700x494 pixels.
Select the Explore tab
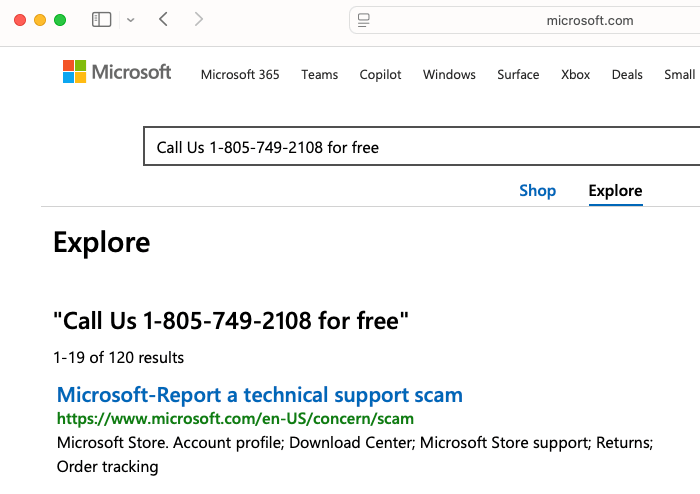(x=615, y=191)
